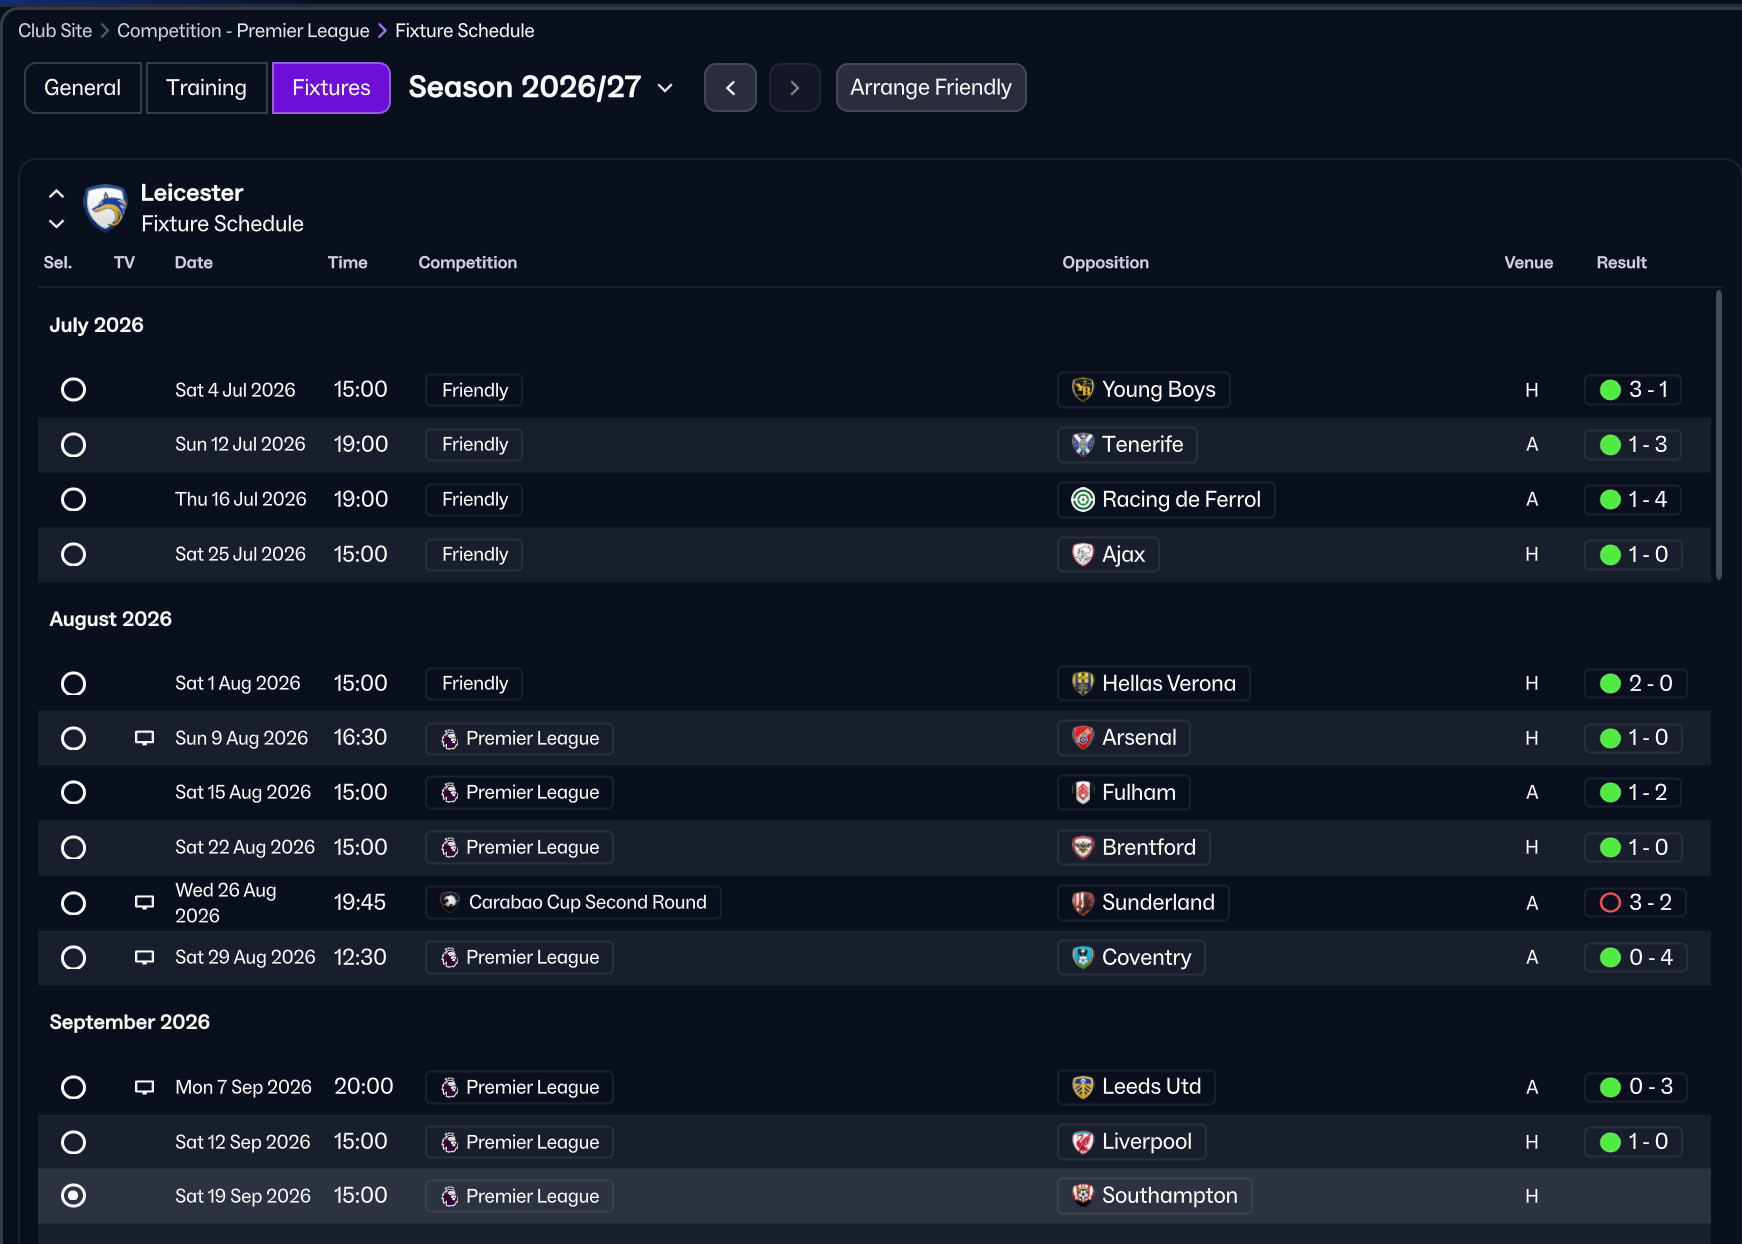
Task: Click the Premier League logo on Fulham fixture
Action: pyautogui.click(x=450, y=793)
